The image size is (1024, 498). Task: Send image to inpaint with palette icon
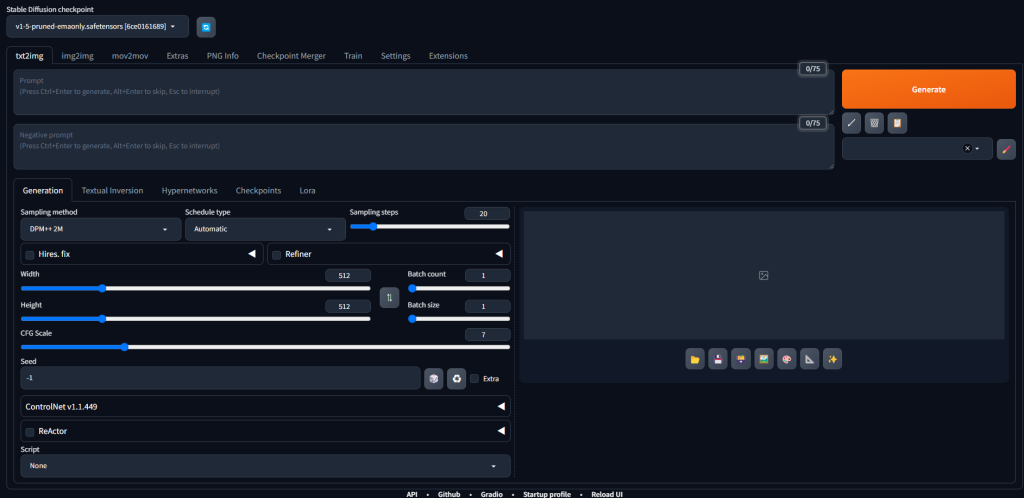click(786, 359)
